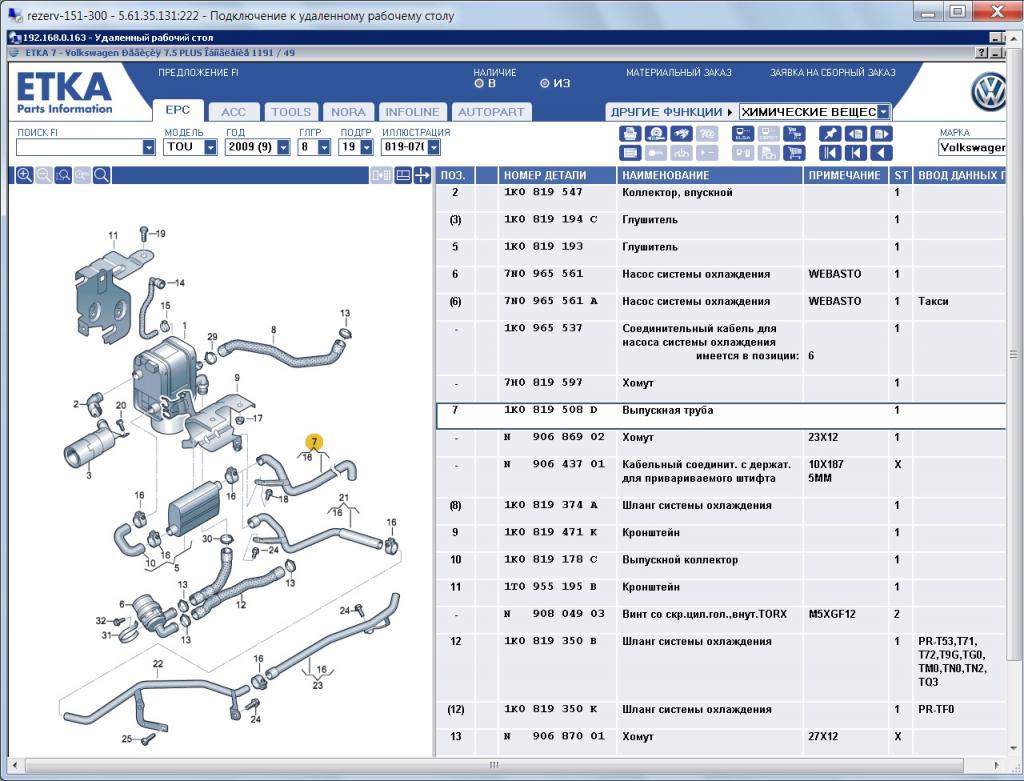This screenshot has width=1024, height=781.
Task: Click the highlighted 7 callout in the illustration
Action: point(314,442)
